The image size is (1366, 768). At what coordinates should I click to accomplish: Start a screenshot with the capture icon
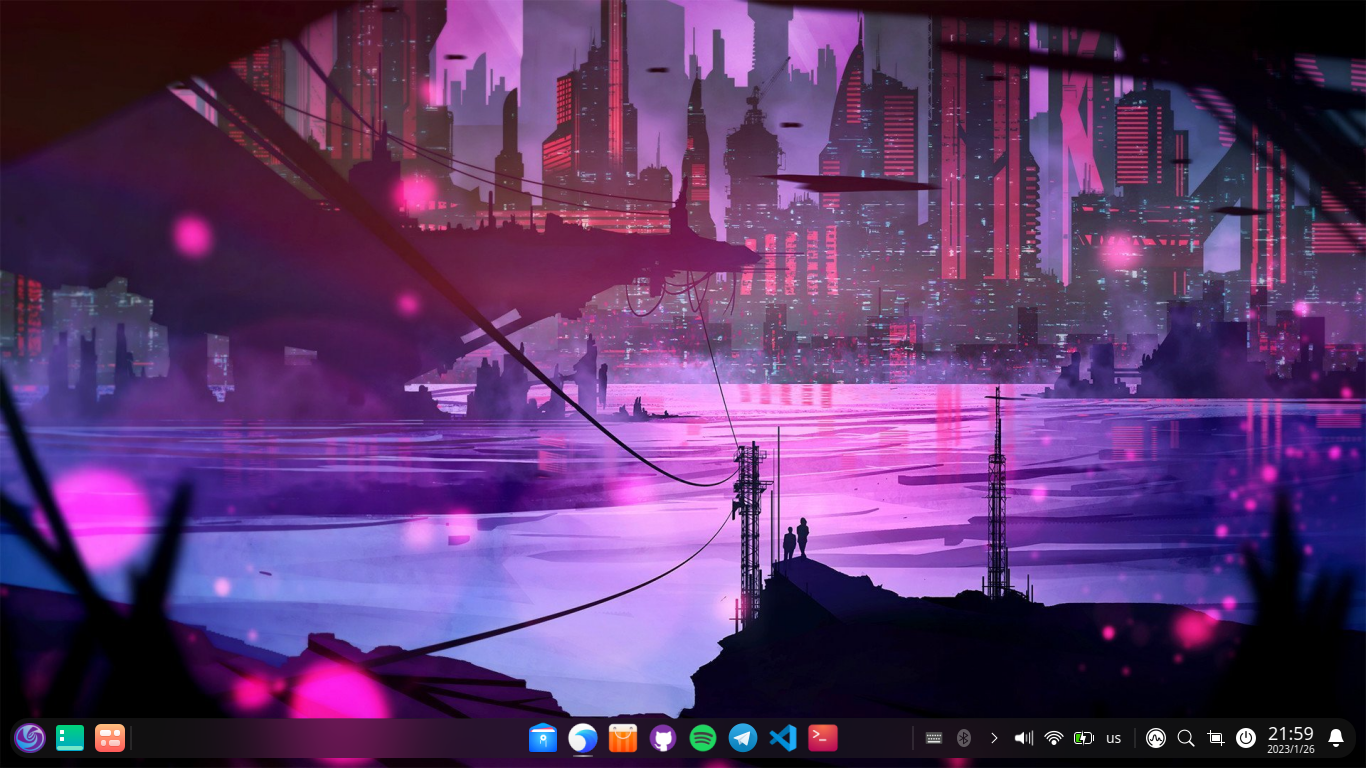(1216, 738)
